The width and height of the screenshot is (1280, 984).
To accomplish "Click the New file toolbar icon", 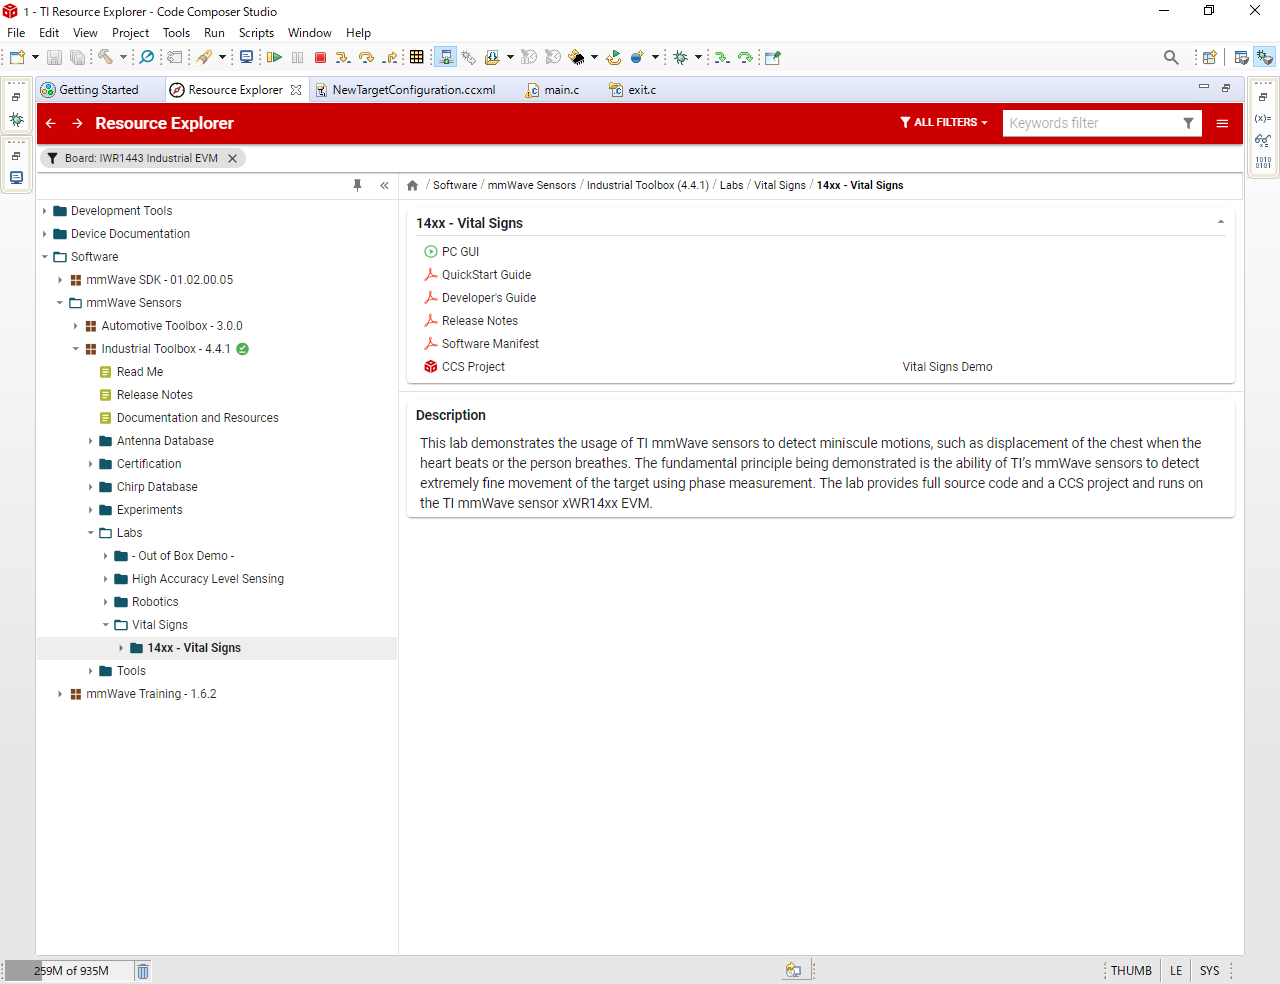I will [17, 57].
